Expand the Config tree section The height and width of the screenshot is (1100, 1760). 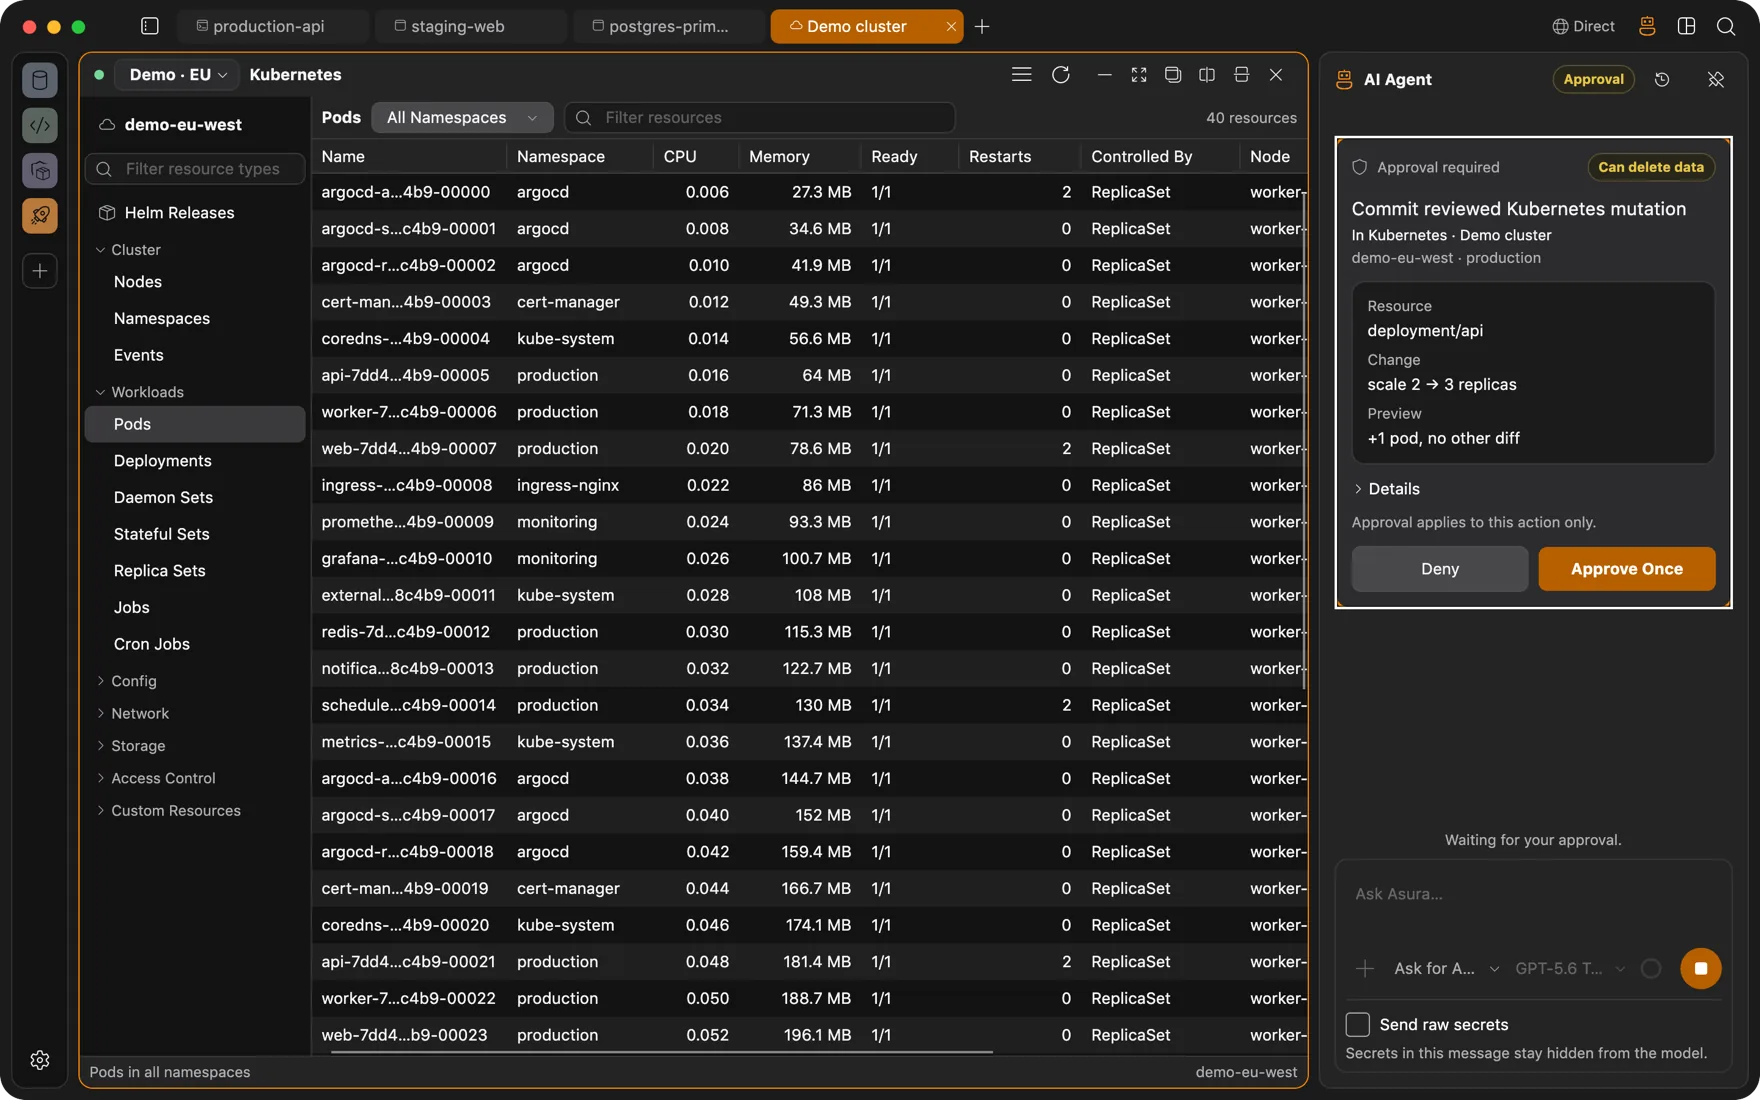click(x=126, y=681)
